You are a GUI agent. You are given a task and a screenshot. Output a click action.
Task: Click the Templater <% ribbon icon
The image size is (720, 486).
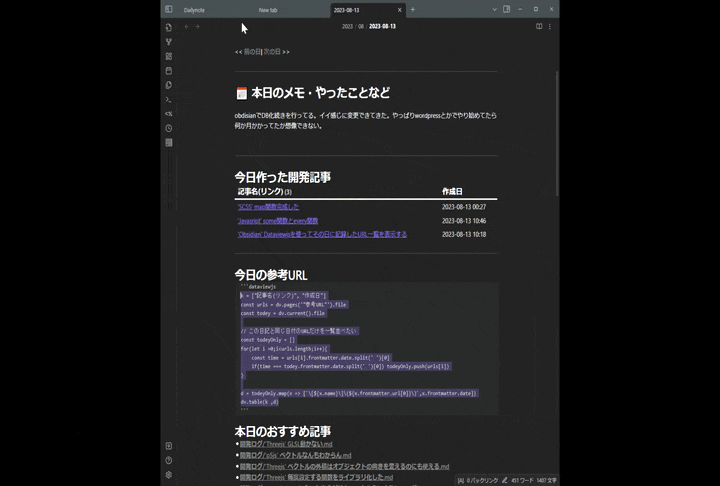[169, 113]
